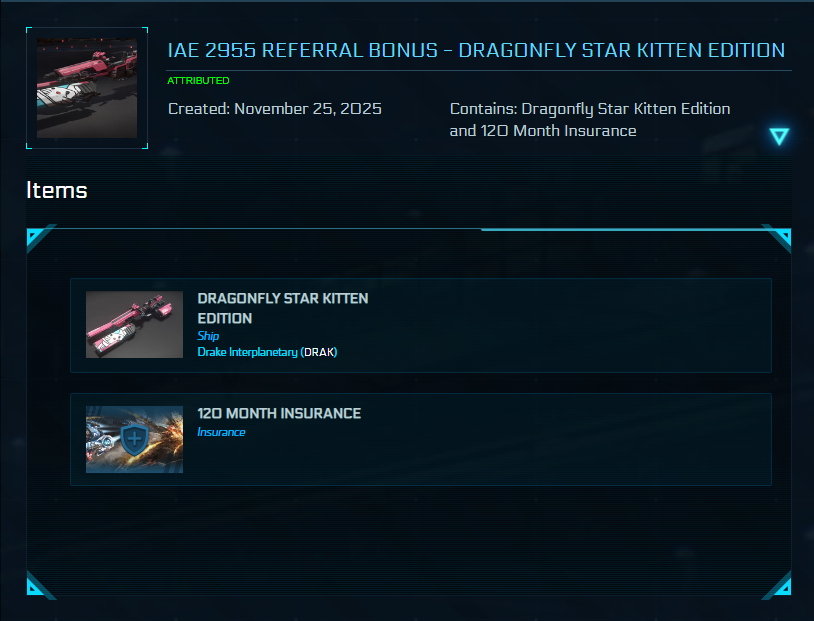This screenshot has height=621, width=814.
Task: Click the insurance shield icon image
Action: (x=134, y=439)
